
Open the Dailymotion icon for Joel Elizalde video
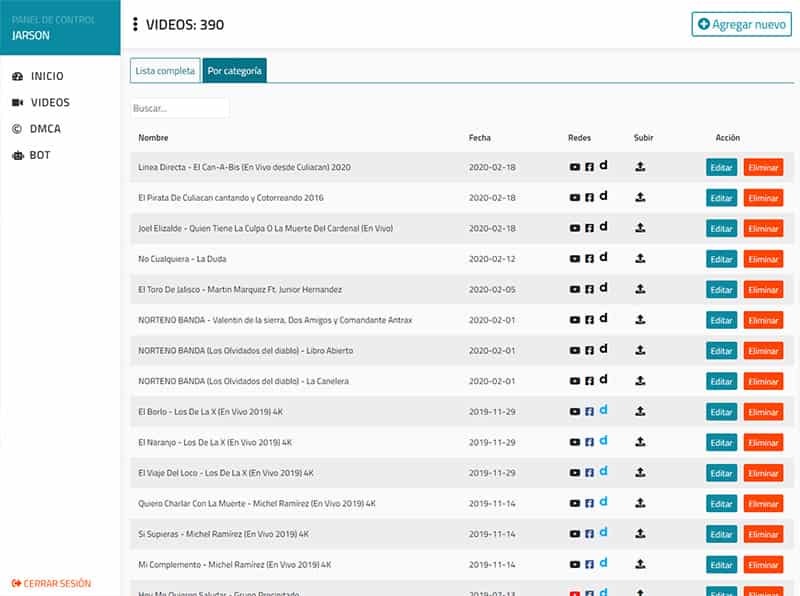pos(602,228)
